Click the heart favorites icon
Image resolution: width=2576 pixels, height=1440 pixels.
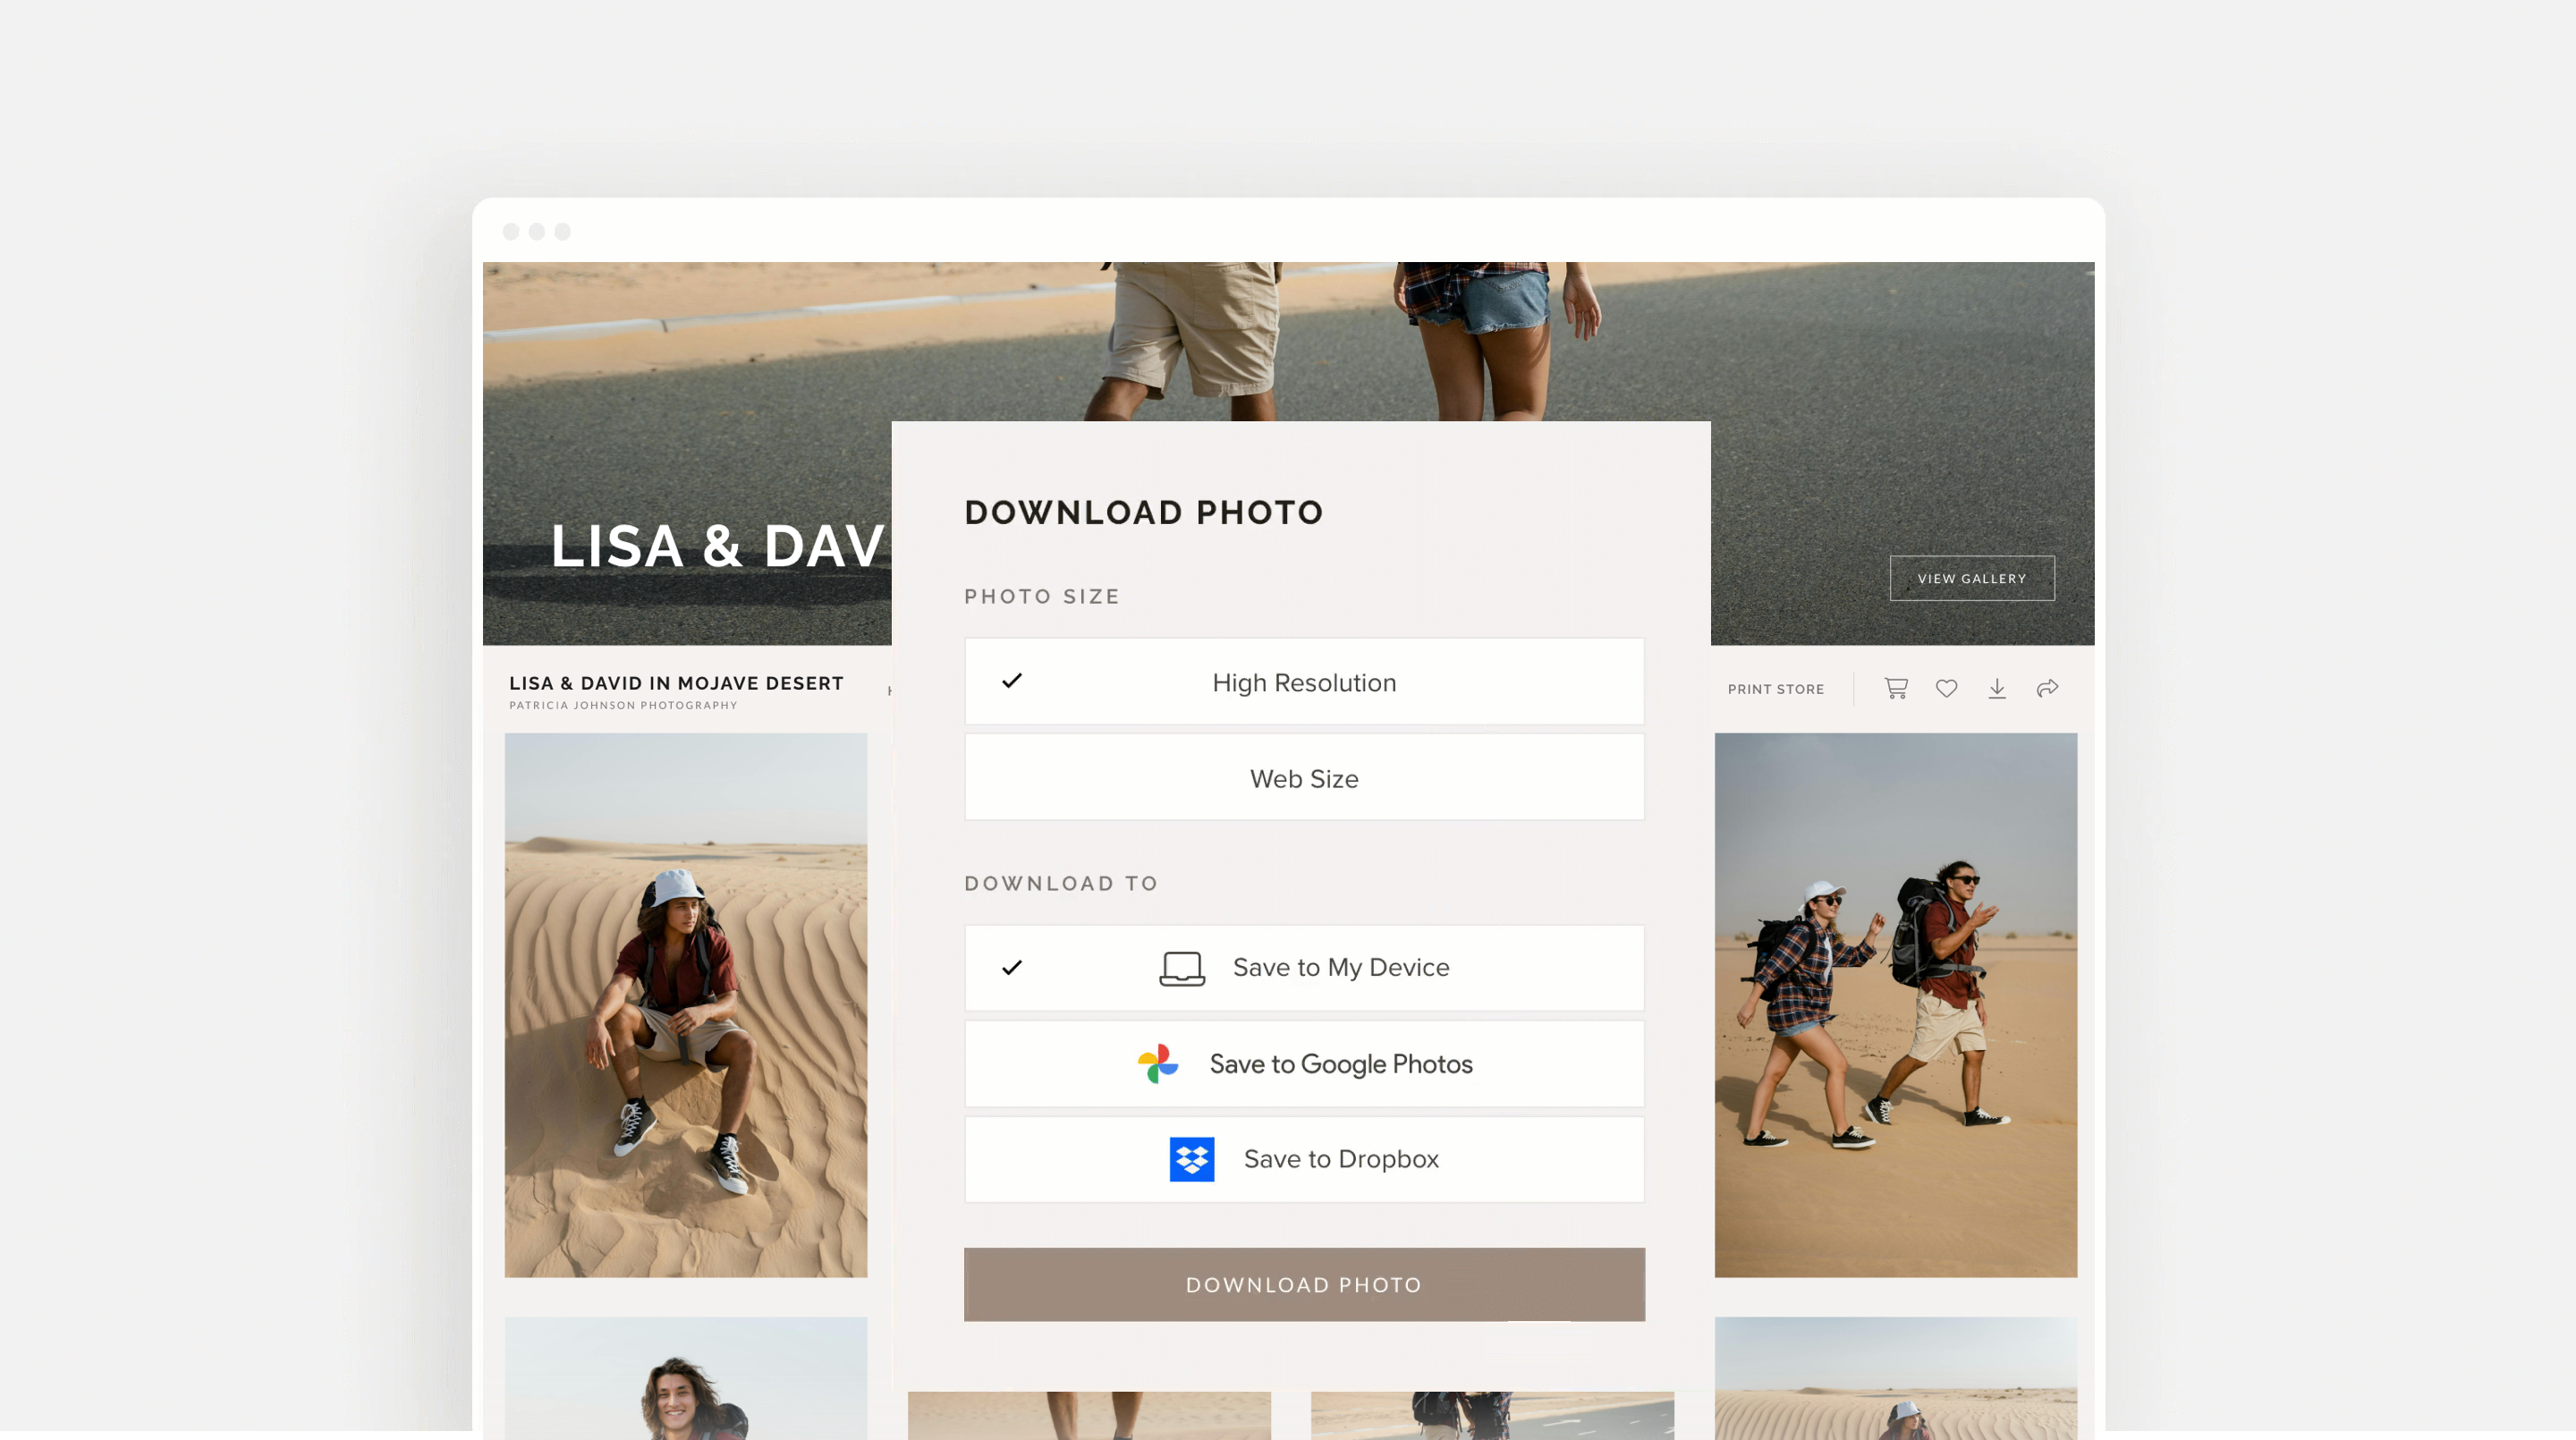coord(1946,688)
